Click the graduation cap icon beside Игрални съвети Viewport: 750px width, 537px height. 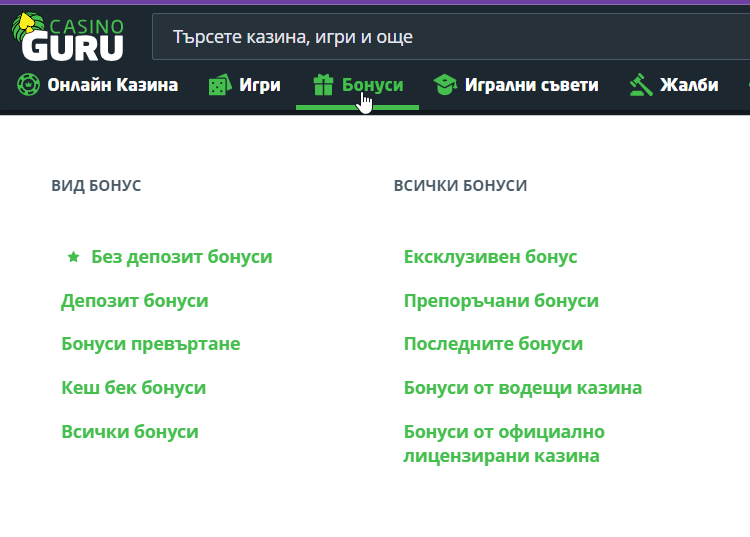pyautogui.click(x=445, y=85)
